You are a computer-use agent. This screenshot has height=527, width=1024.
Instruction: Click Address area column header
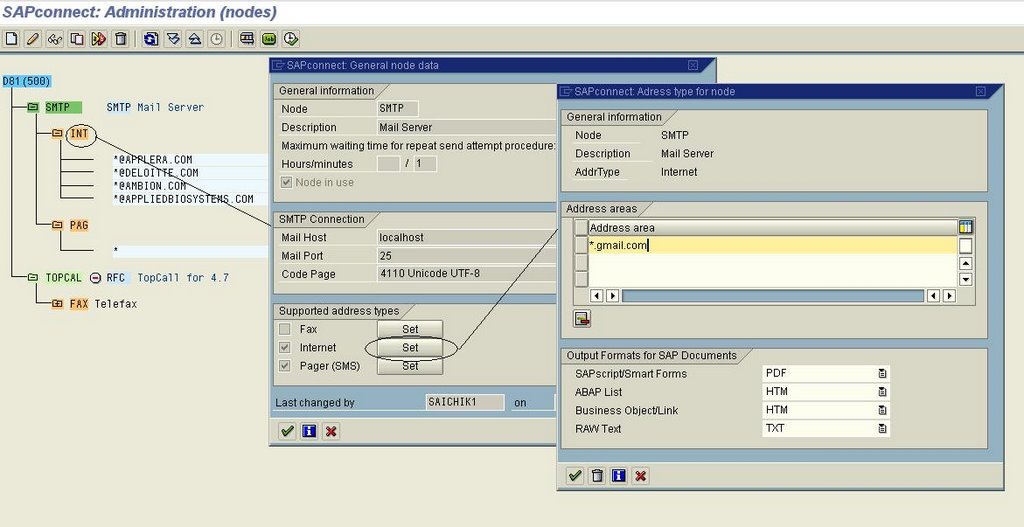coord(773,227)
